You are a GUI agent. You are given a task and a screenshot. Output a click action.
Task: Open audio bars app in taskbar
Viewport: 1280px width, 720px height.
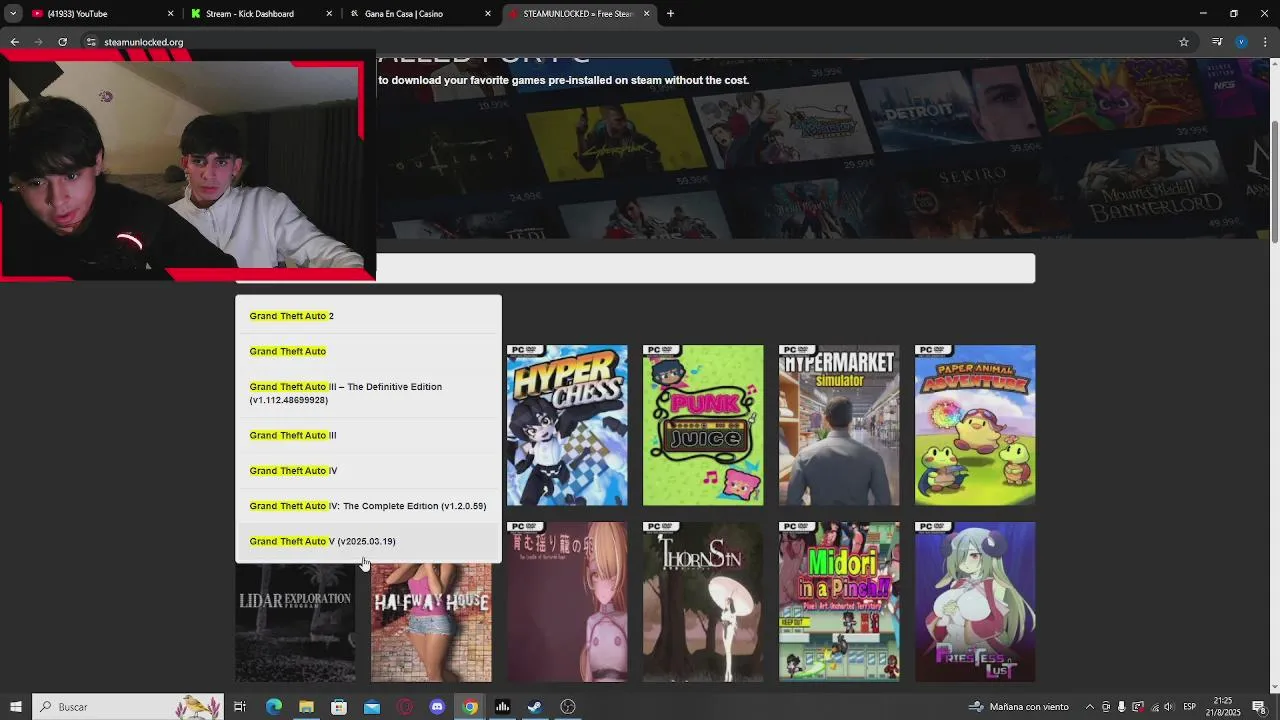point(502,707)
